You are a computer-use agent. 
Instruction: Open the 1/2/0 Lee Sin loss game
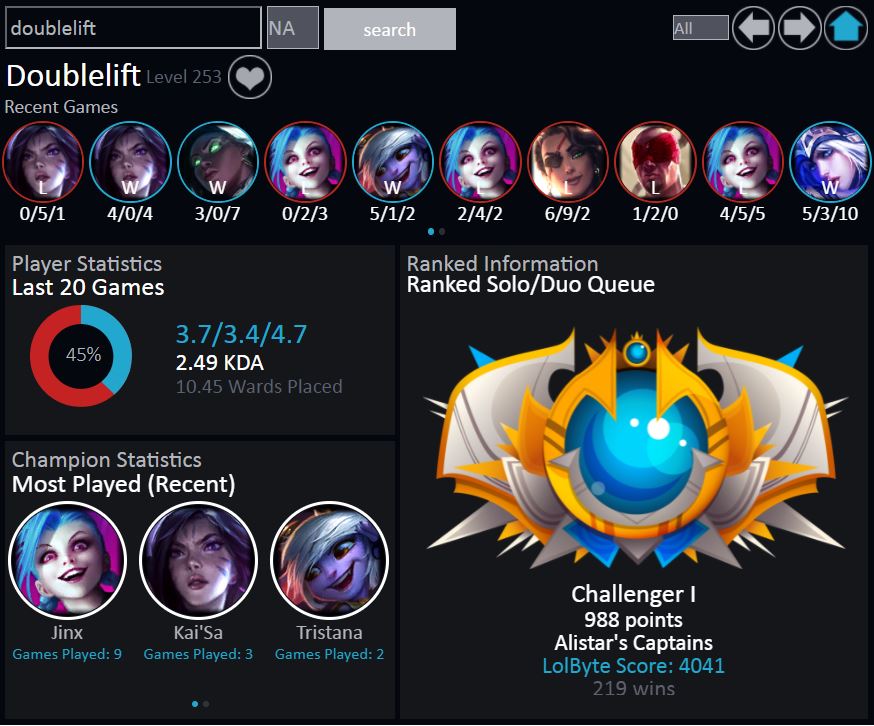[656, 162]
